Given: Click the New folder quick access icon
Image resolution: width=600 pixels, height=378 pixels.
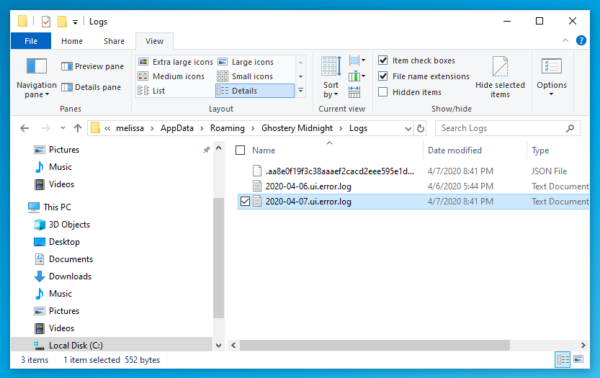Looking at the screenshot, I should (x=62, y=21).
